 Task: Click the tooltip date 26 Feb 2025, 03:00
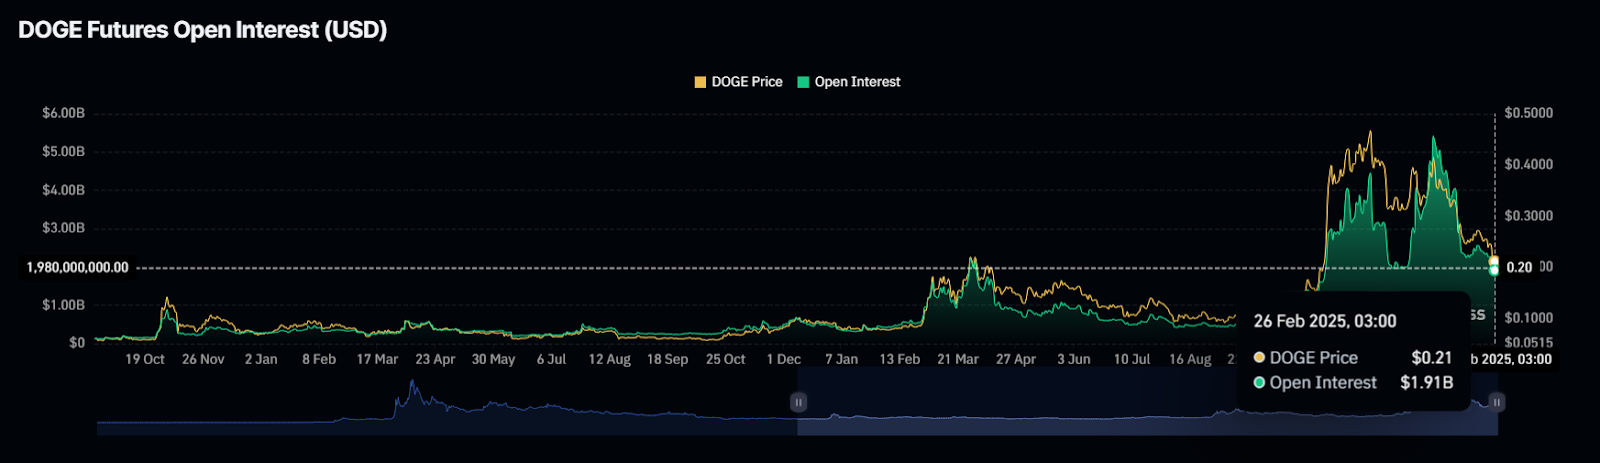pyautogui.click(x=1325, y=321)
